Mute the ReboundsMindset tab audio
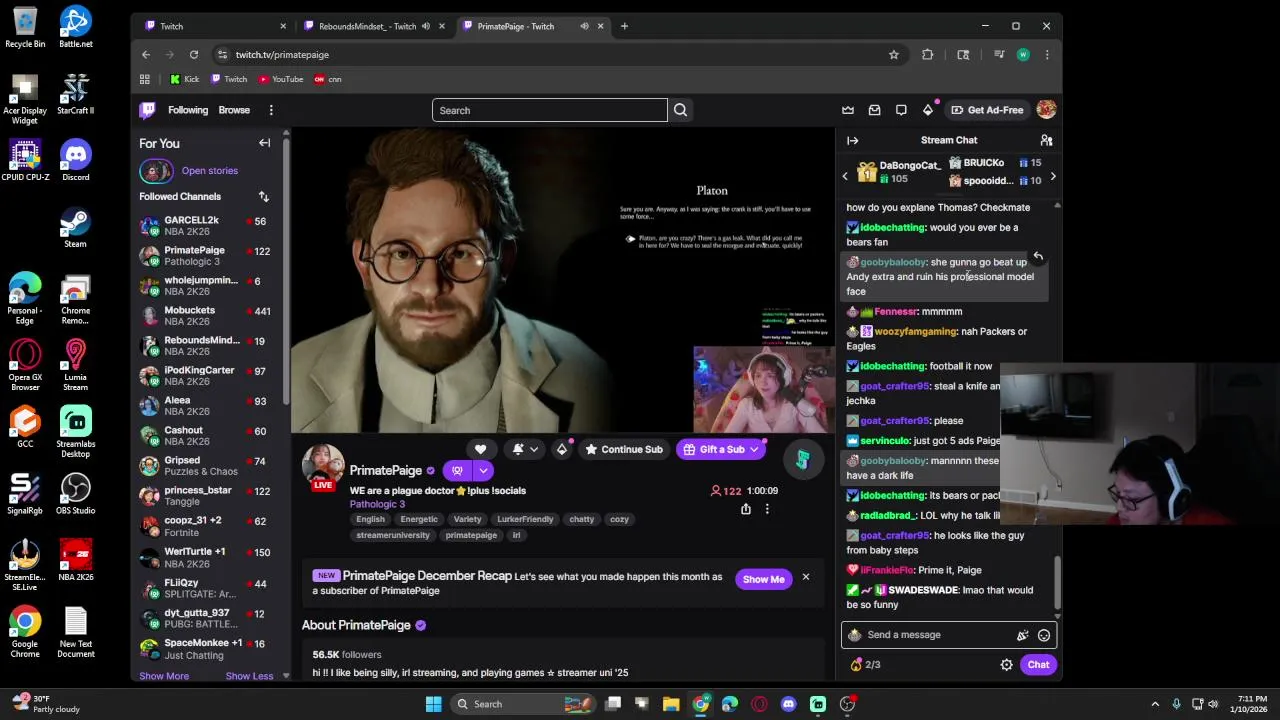The width and height of the screenshot is (1280, 720). (426, 26)
